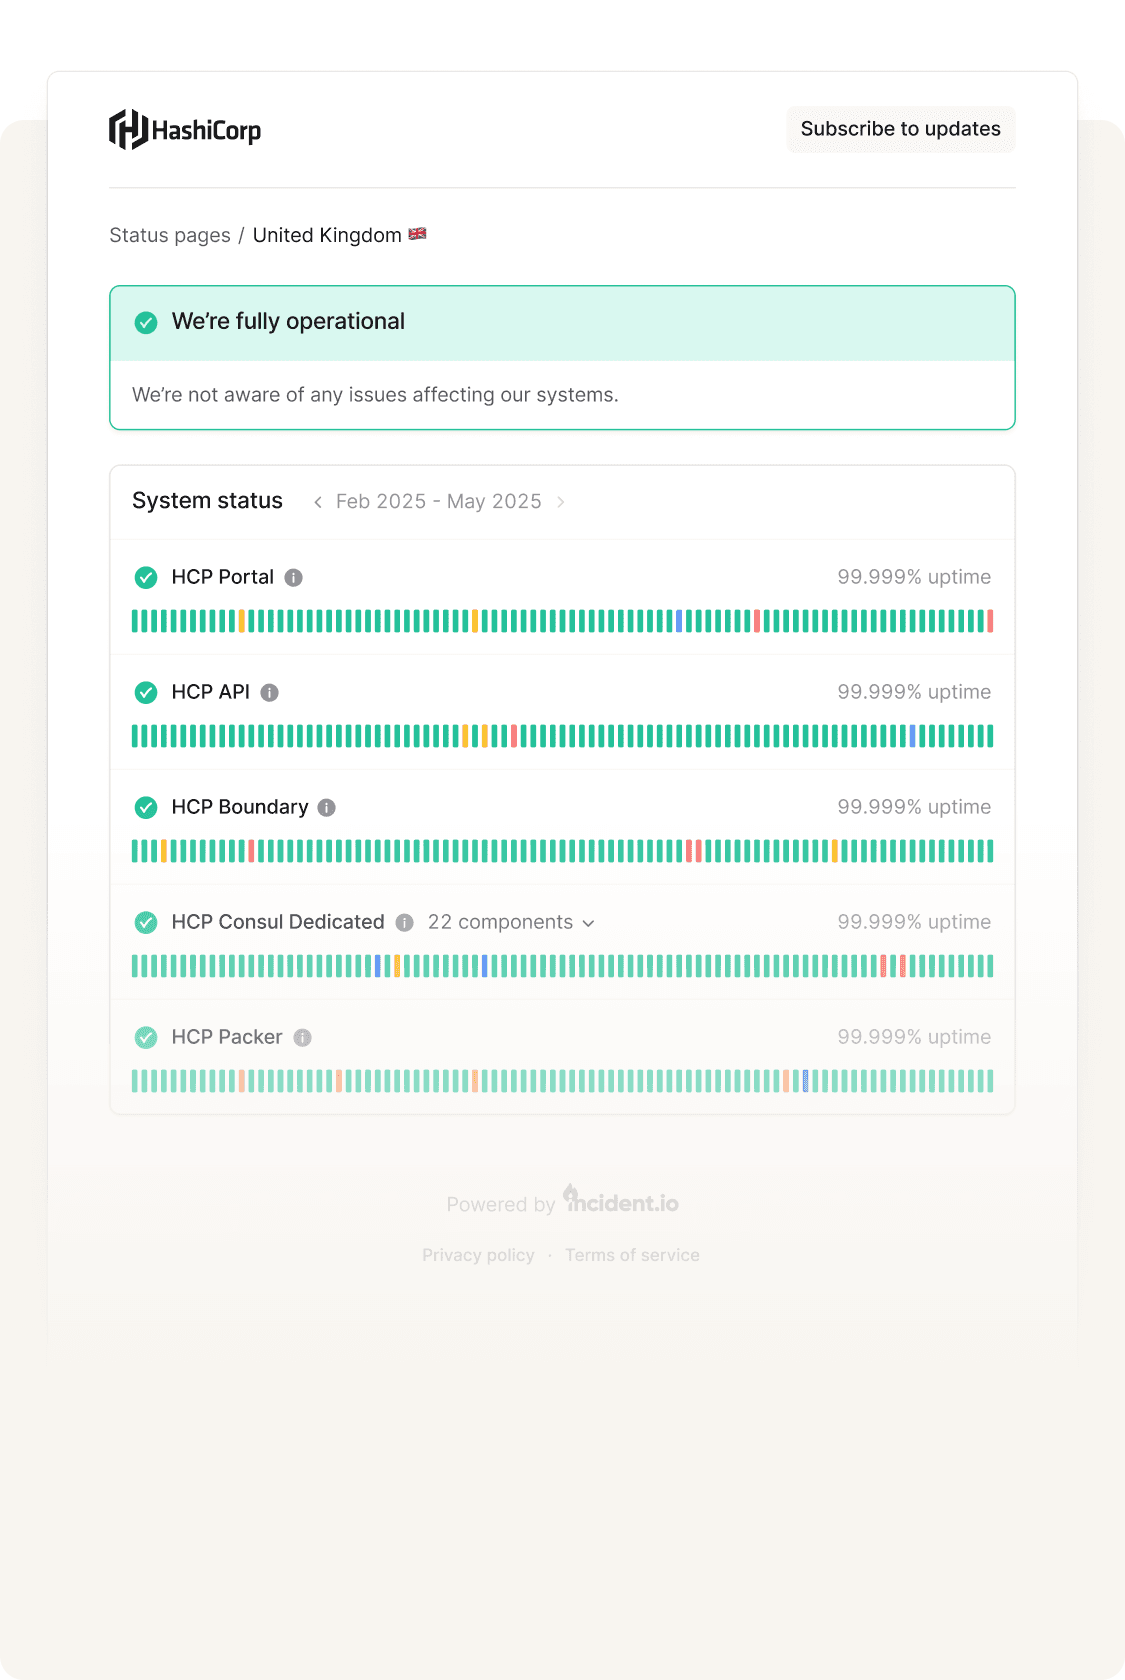Image resolution: width=1125 pixels, height=1680 pixels.
Task: Click the green status icon next to HCP API
Action: (146, 691)
